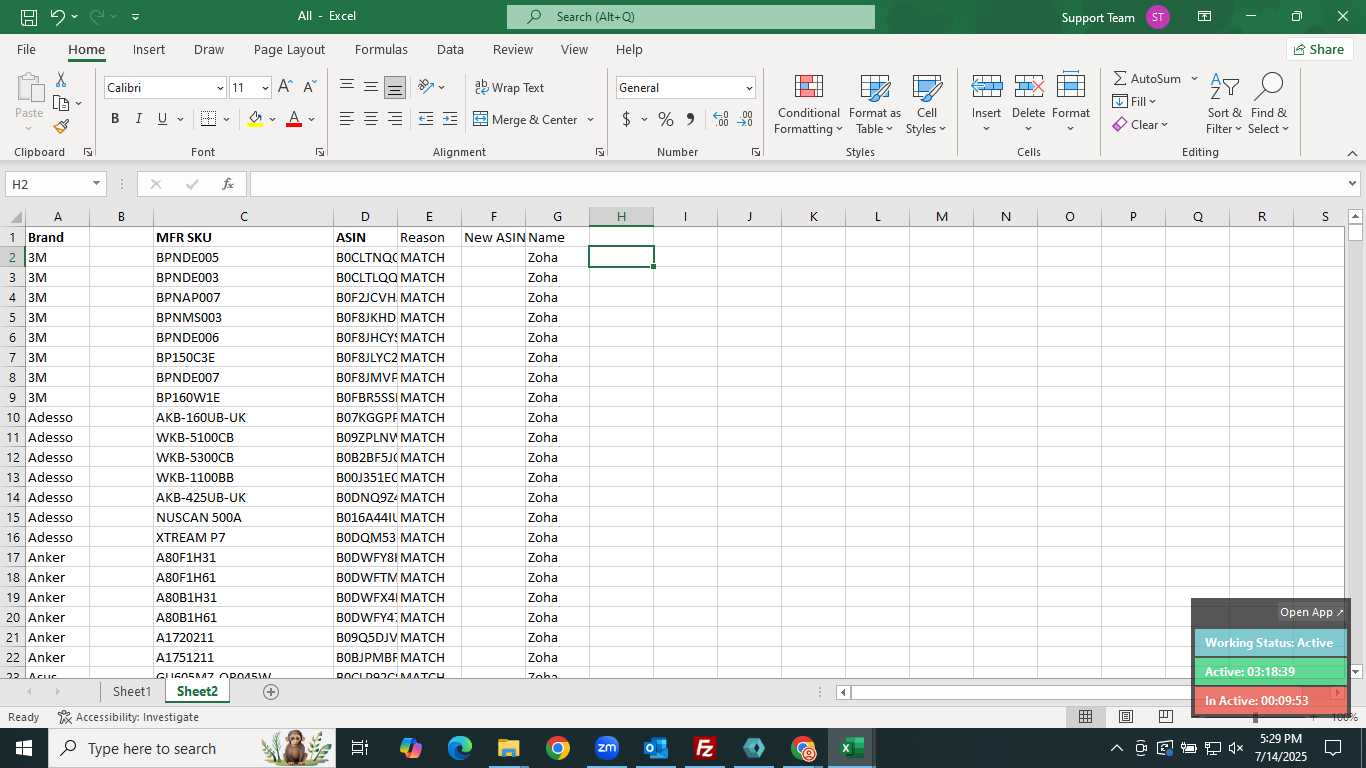Click AutoSum

[1147, 78]
